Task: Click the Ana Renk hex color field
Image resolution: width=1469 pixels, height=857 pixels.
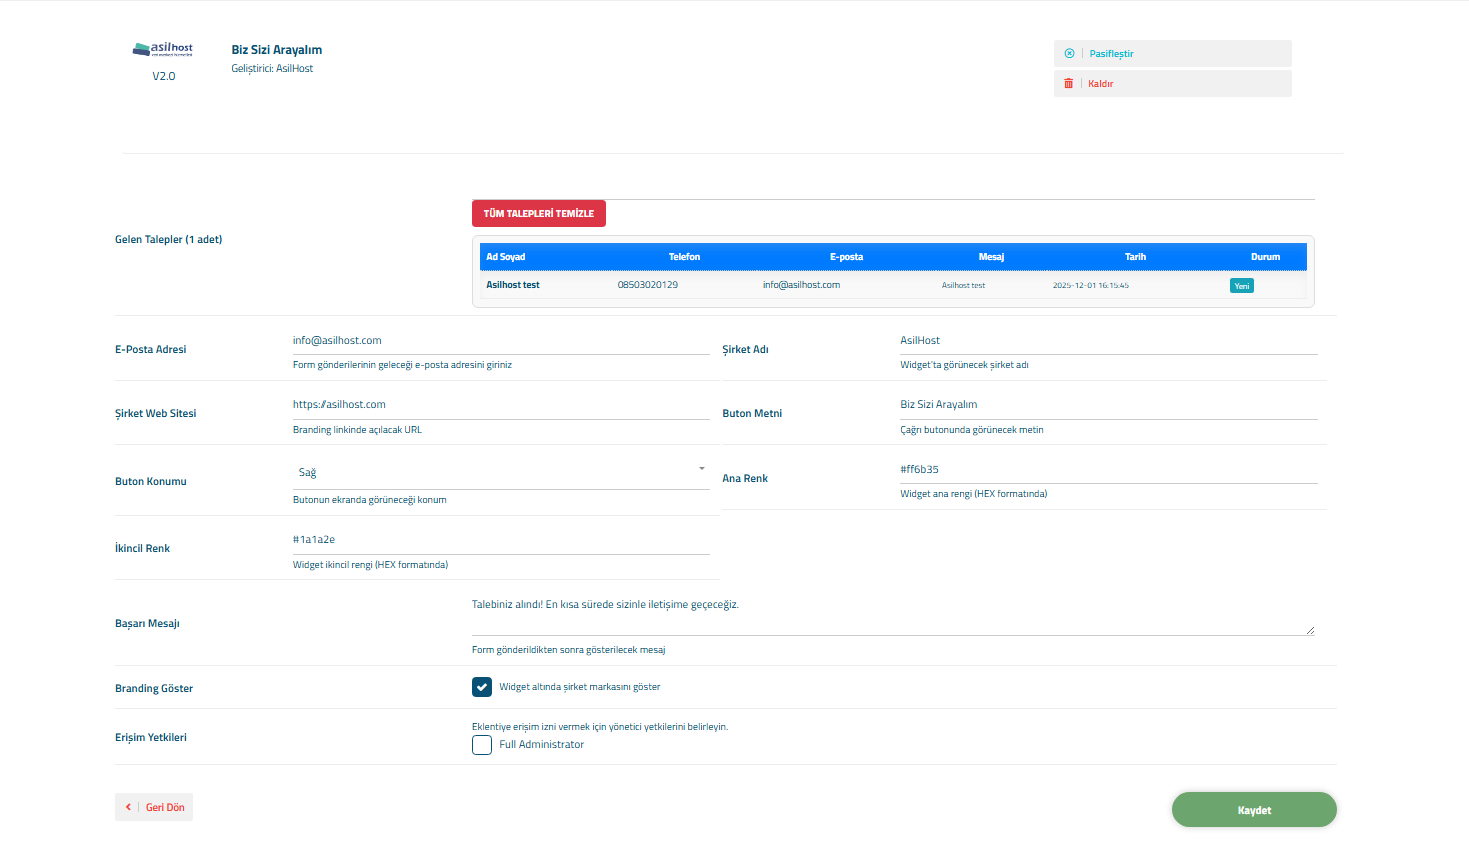Action: pyautogui.click(x=1108, y=469)
